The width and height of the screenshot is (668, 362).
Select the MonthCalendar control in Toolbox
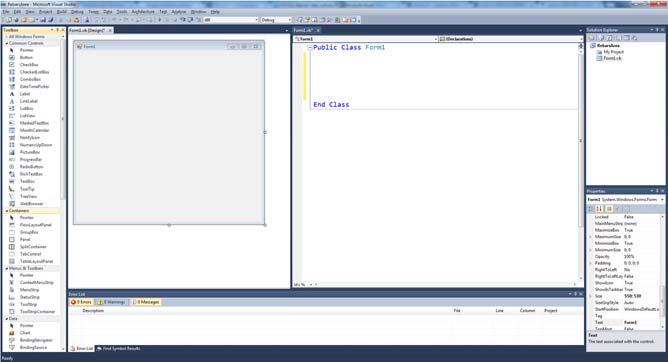[34, 130]
